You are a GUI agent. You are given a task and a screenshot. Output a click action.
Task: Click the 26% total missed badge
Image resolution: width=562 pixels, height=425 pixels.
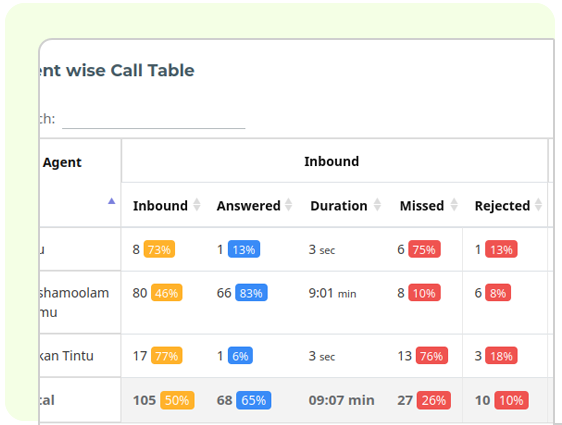click(x=434, y=400)
